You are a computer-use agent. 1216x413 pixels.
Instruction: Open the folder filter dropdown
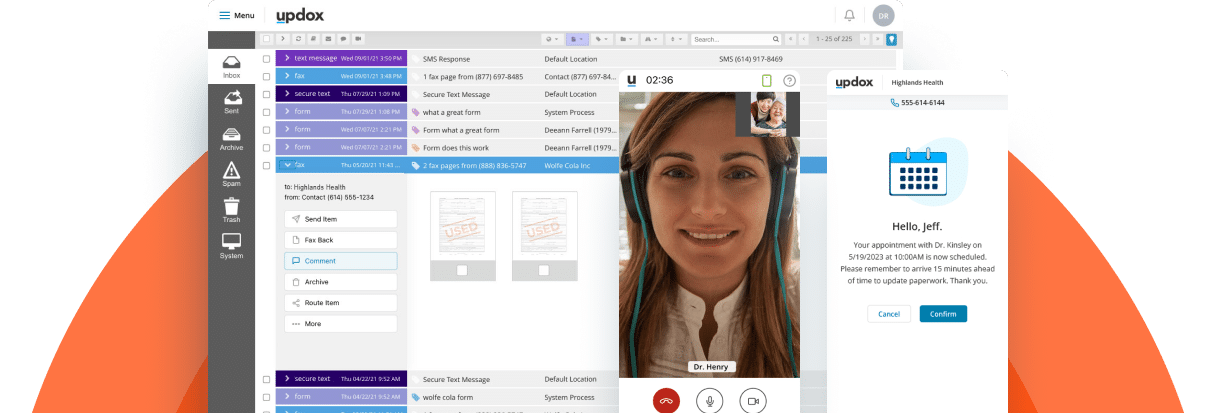click(x=626, y=39)
